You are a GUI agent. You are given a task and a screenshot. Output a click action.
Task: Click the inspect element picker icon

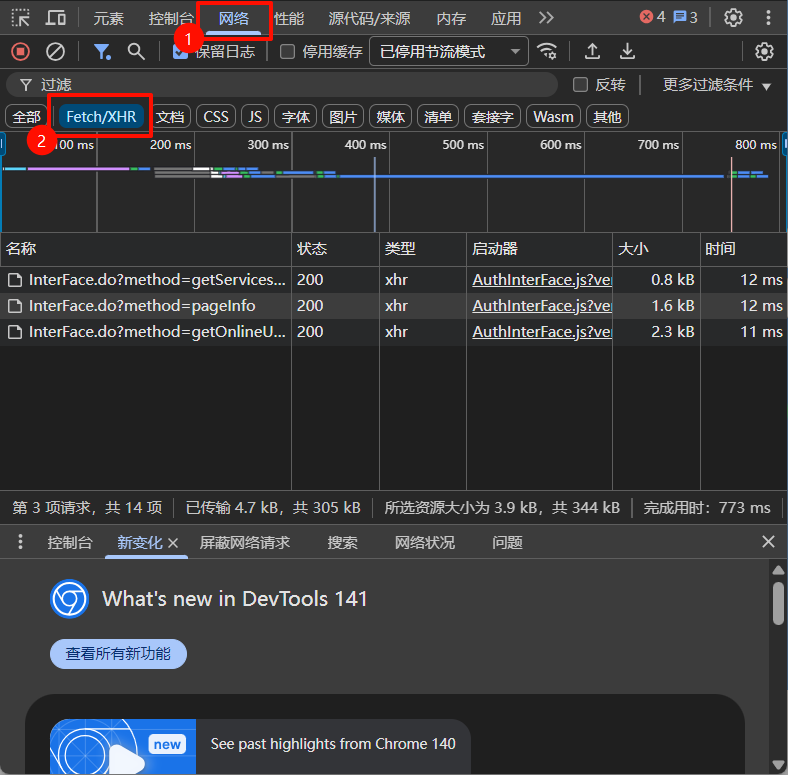tap(21, 18)
